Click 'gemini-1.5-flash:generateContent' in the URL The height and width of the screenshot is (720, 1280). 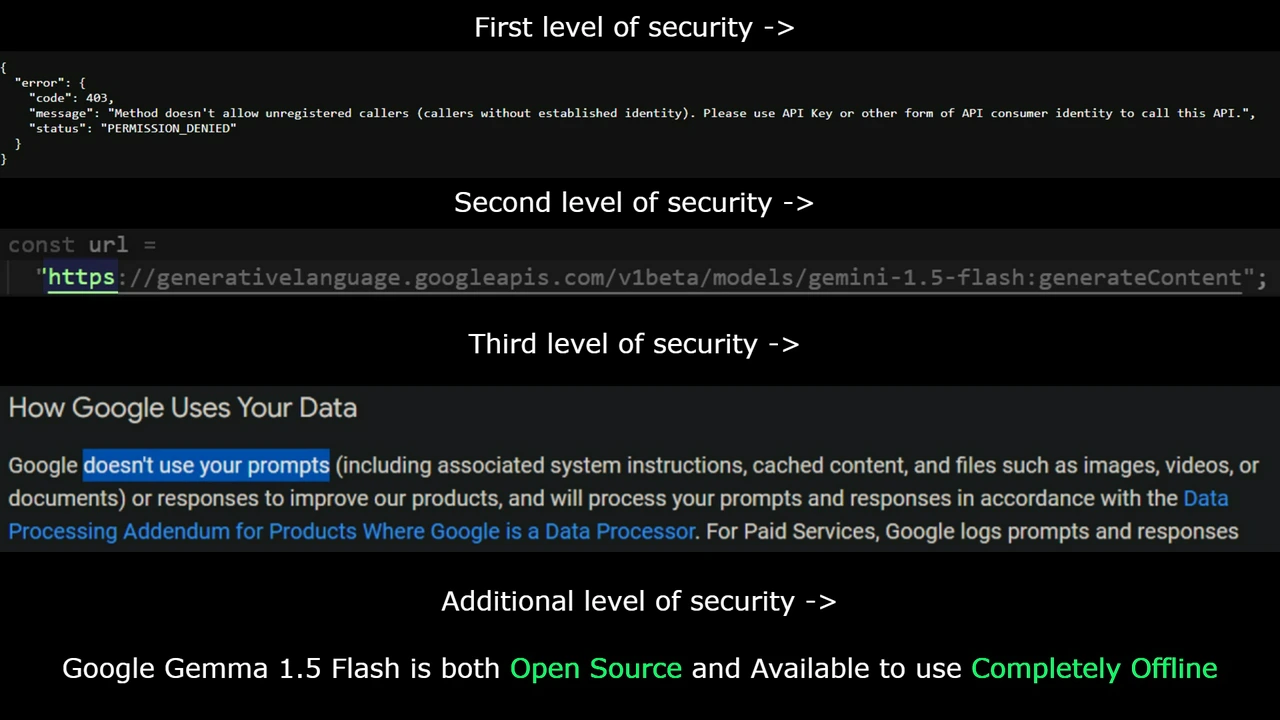pos(1024,277)
